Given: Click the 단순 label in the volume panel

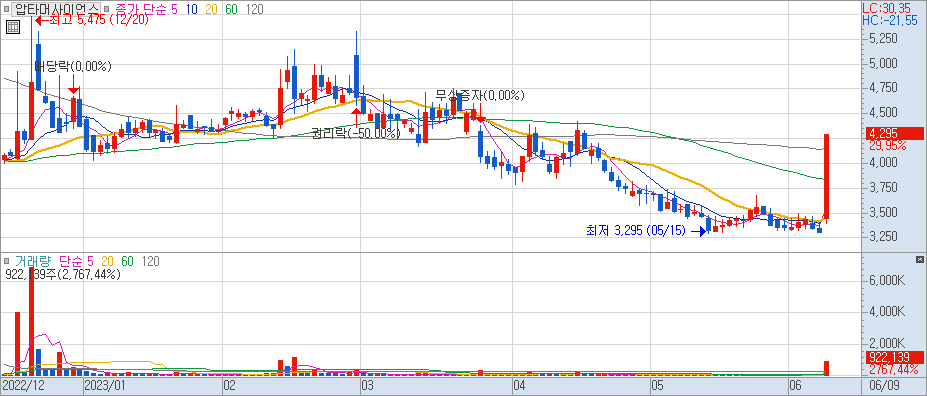Looking at the screenshot, I should click(72, 261).
